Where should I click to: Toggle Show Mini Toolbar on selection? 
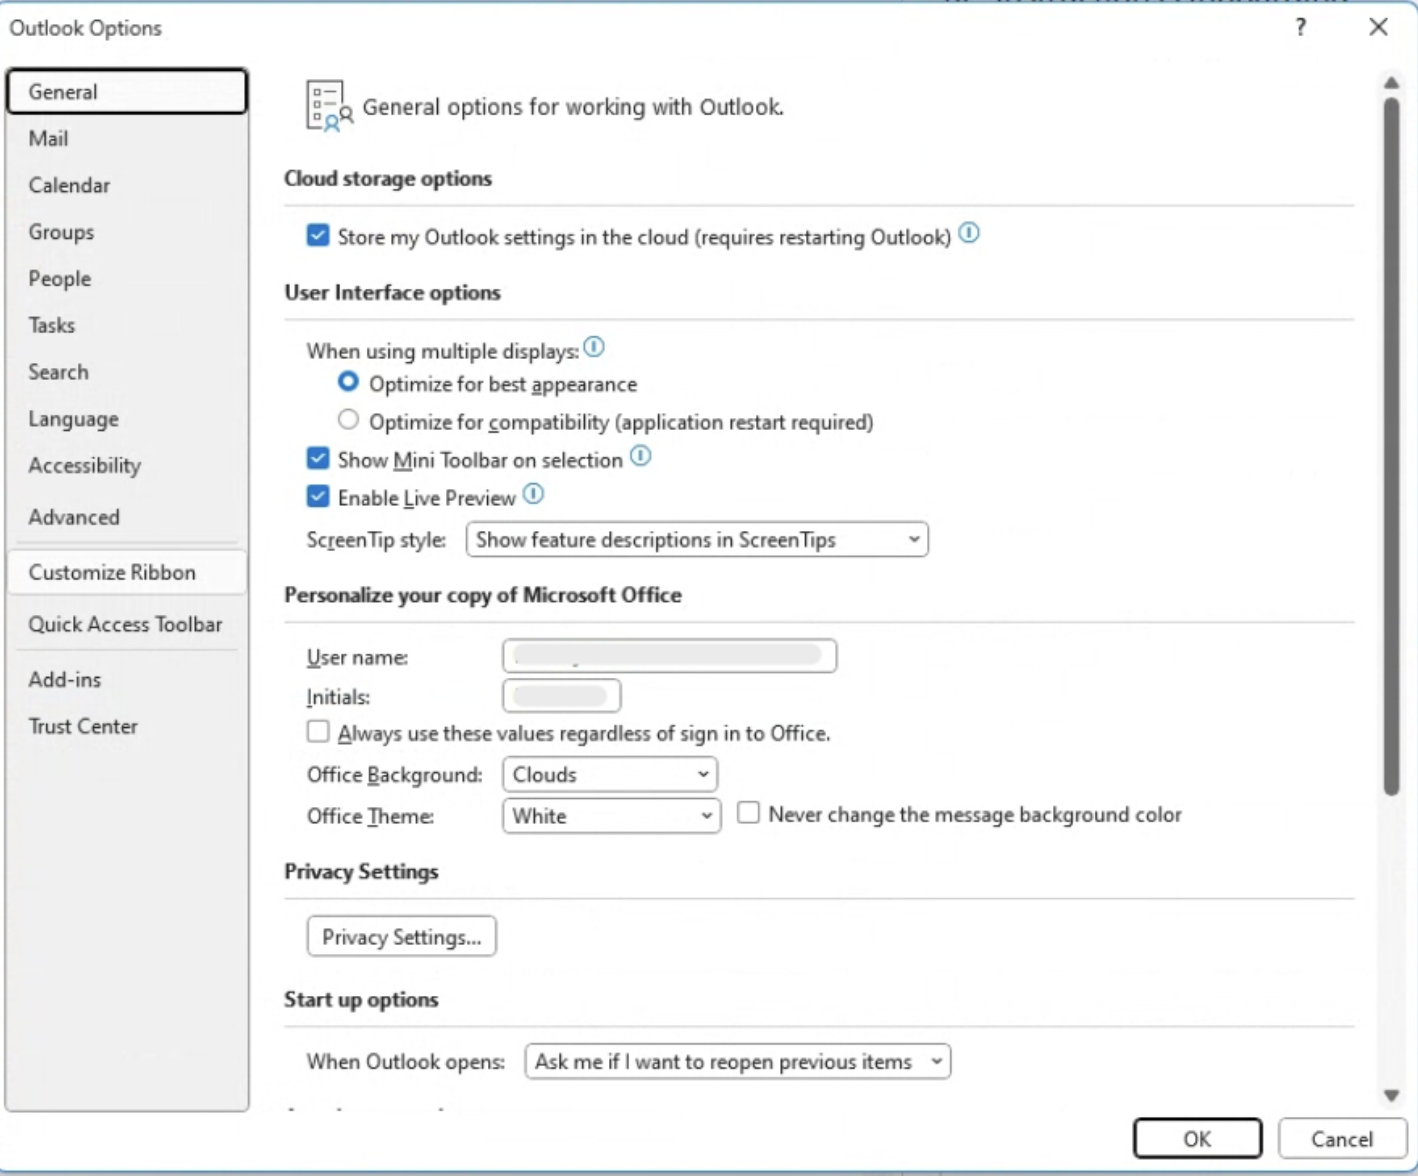point(318,458)
